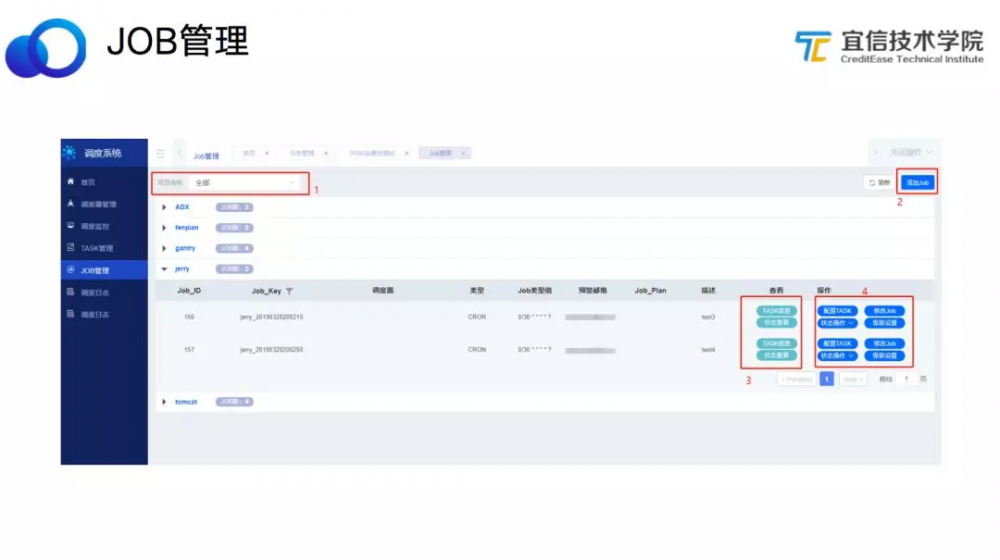Close the TASK tab with its x

point(406,153)
